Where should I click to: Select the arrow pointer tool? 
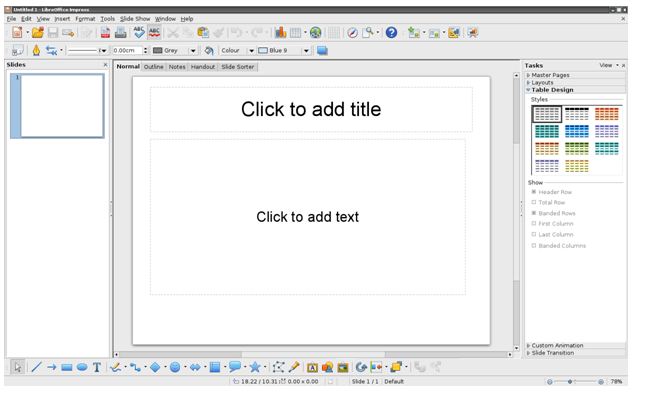(17, 367)
